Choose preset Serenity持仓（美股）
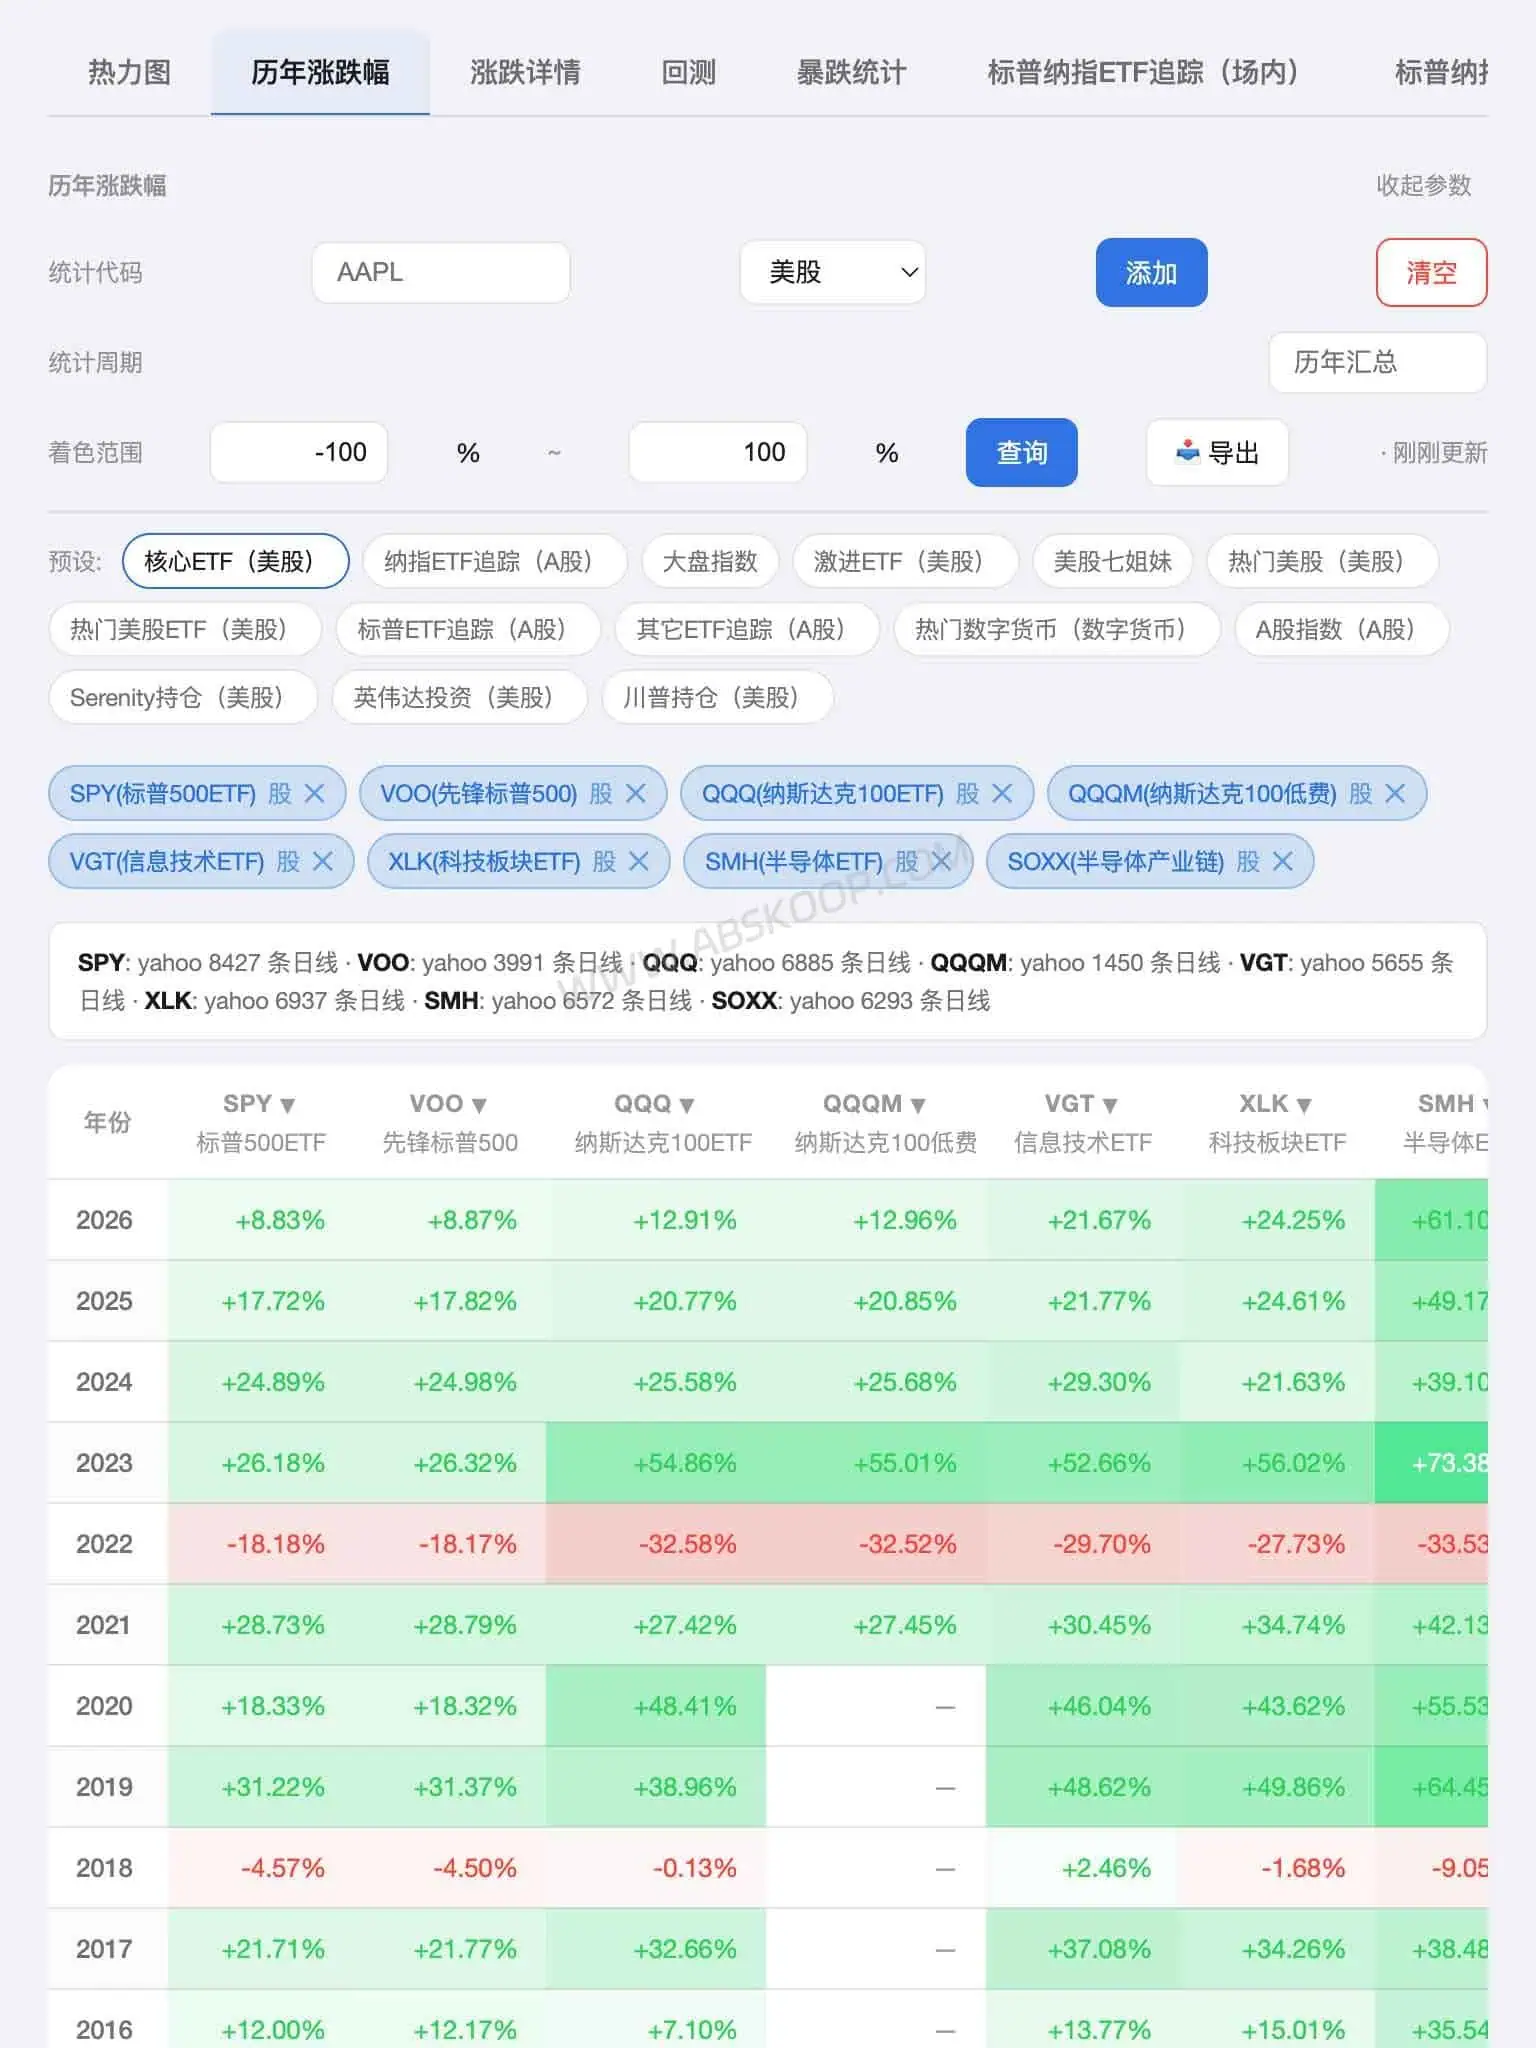Viewport: 1536px width, 2048px height. [x=183, y=697]
